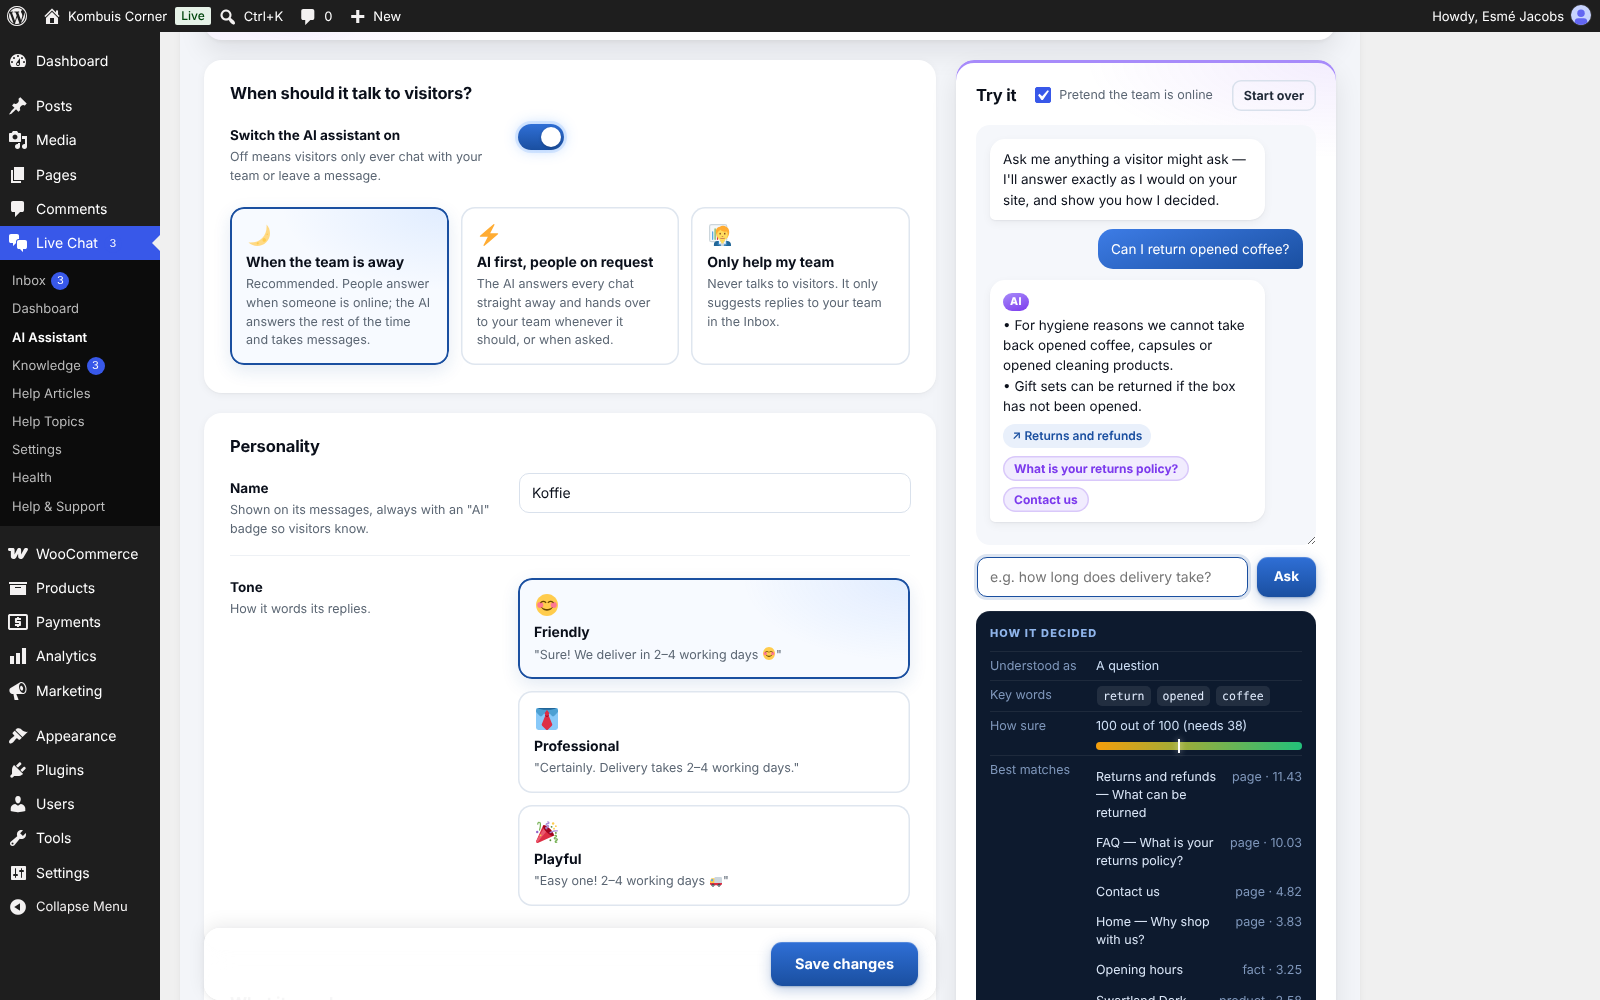Open the Posts pin icon

coord(18,106)
